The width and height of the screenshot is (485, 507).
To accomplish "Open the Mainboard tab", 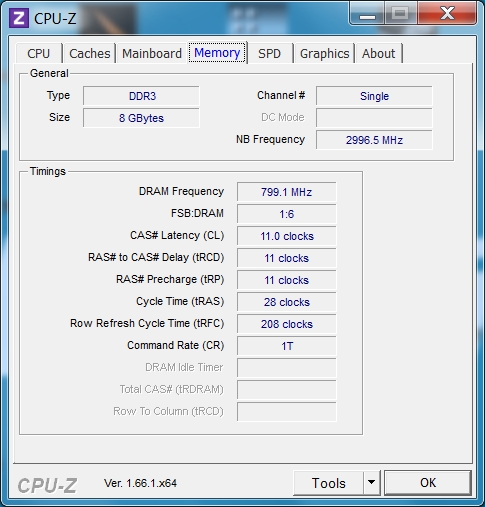I will click(152, 53).
